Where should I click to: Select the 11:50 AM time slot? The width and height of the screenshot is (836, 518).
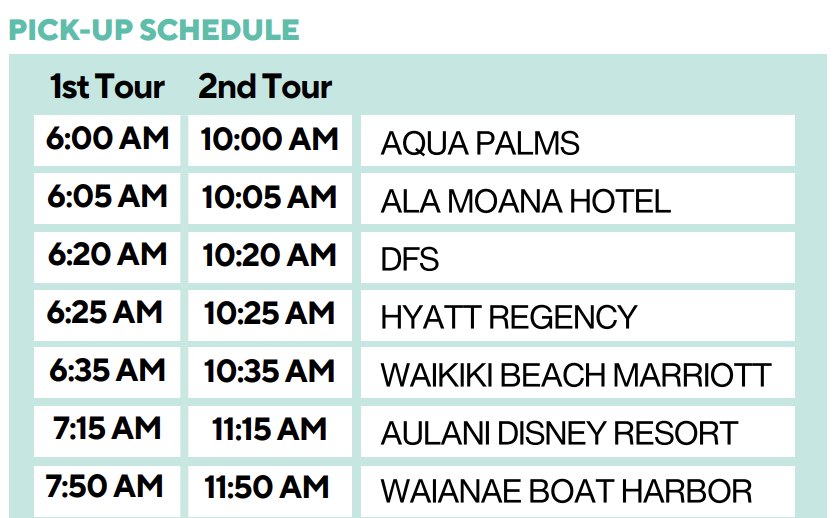coord(270,487)
